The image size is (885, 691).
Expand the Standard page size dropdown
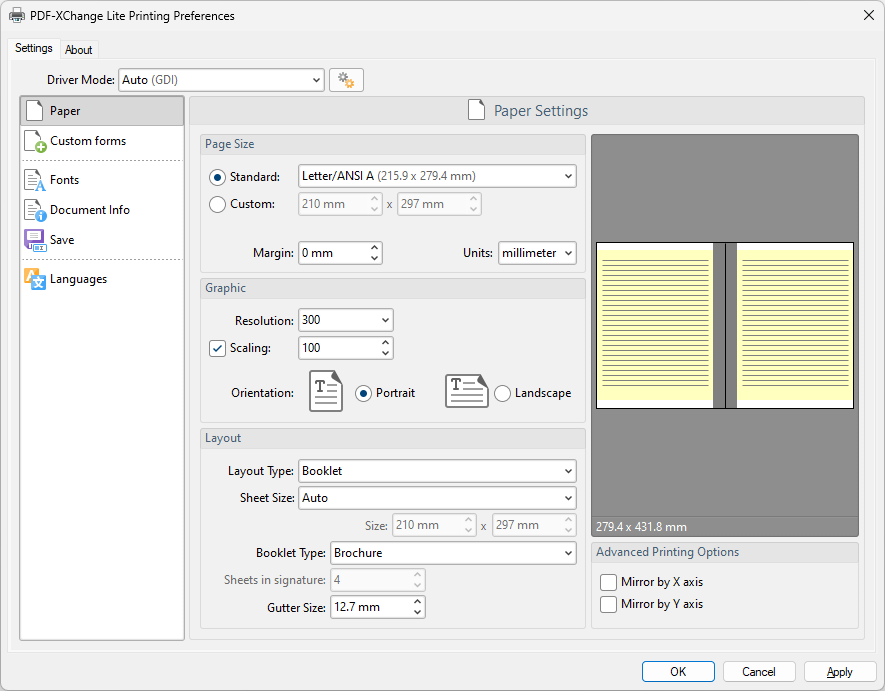pos(437,176)
